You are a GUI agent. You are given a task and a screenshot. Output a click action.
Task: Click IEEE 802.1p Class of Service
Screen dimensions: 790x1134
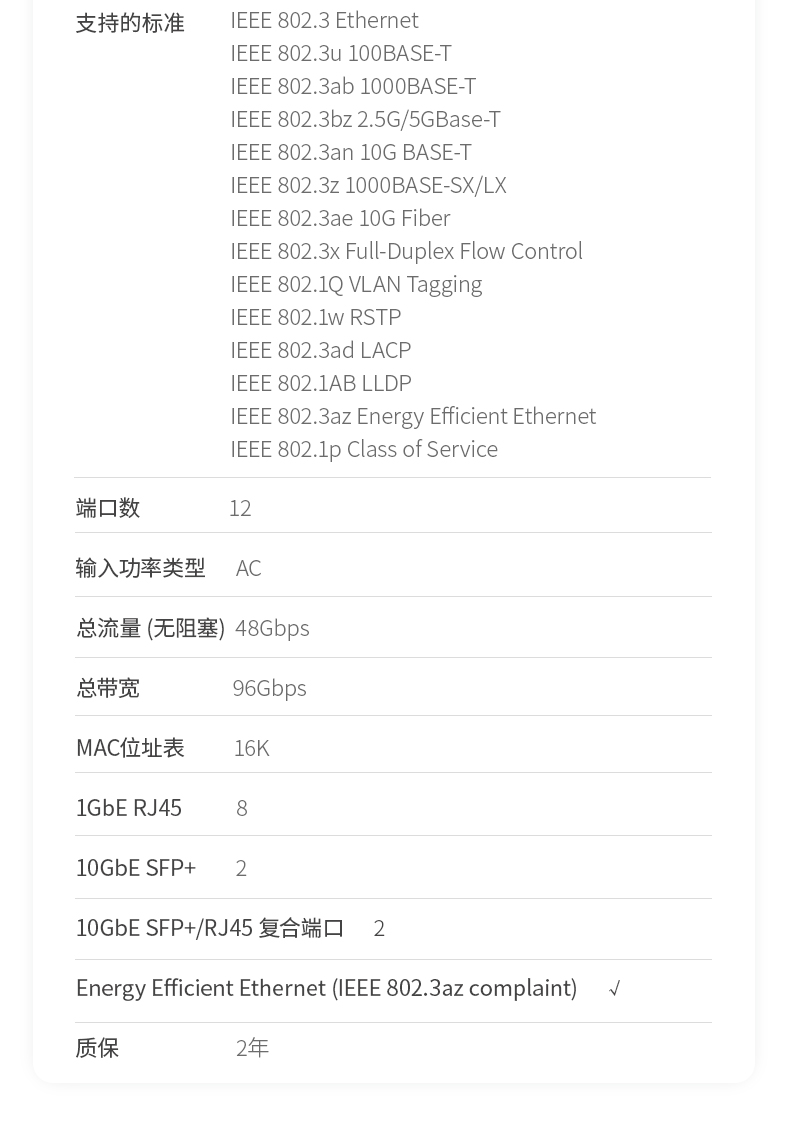pos(364,450)
